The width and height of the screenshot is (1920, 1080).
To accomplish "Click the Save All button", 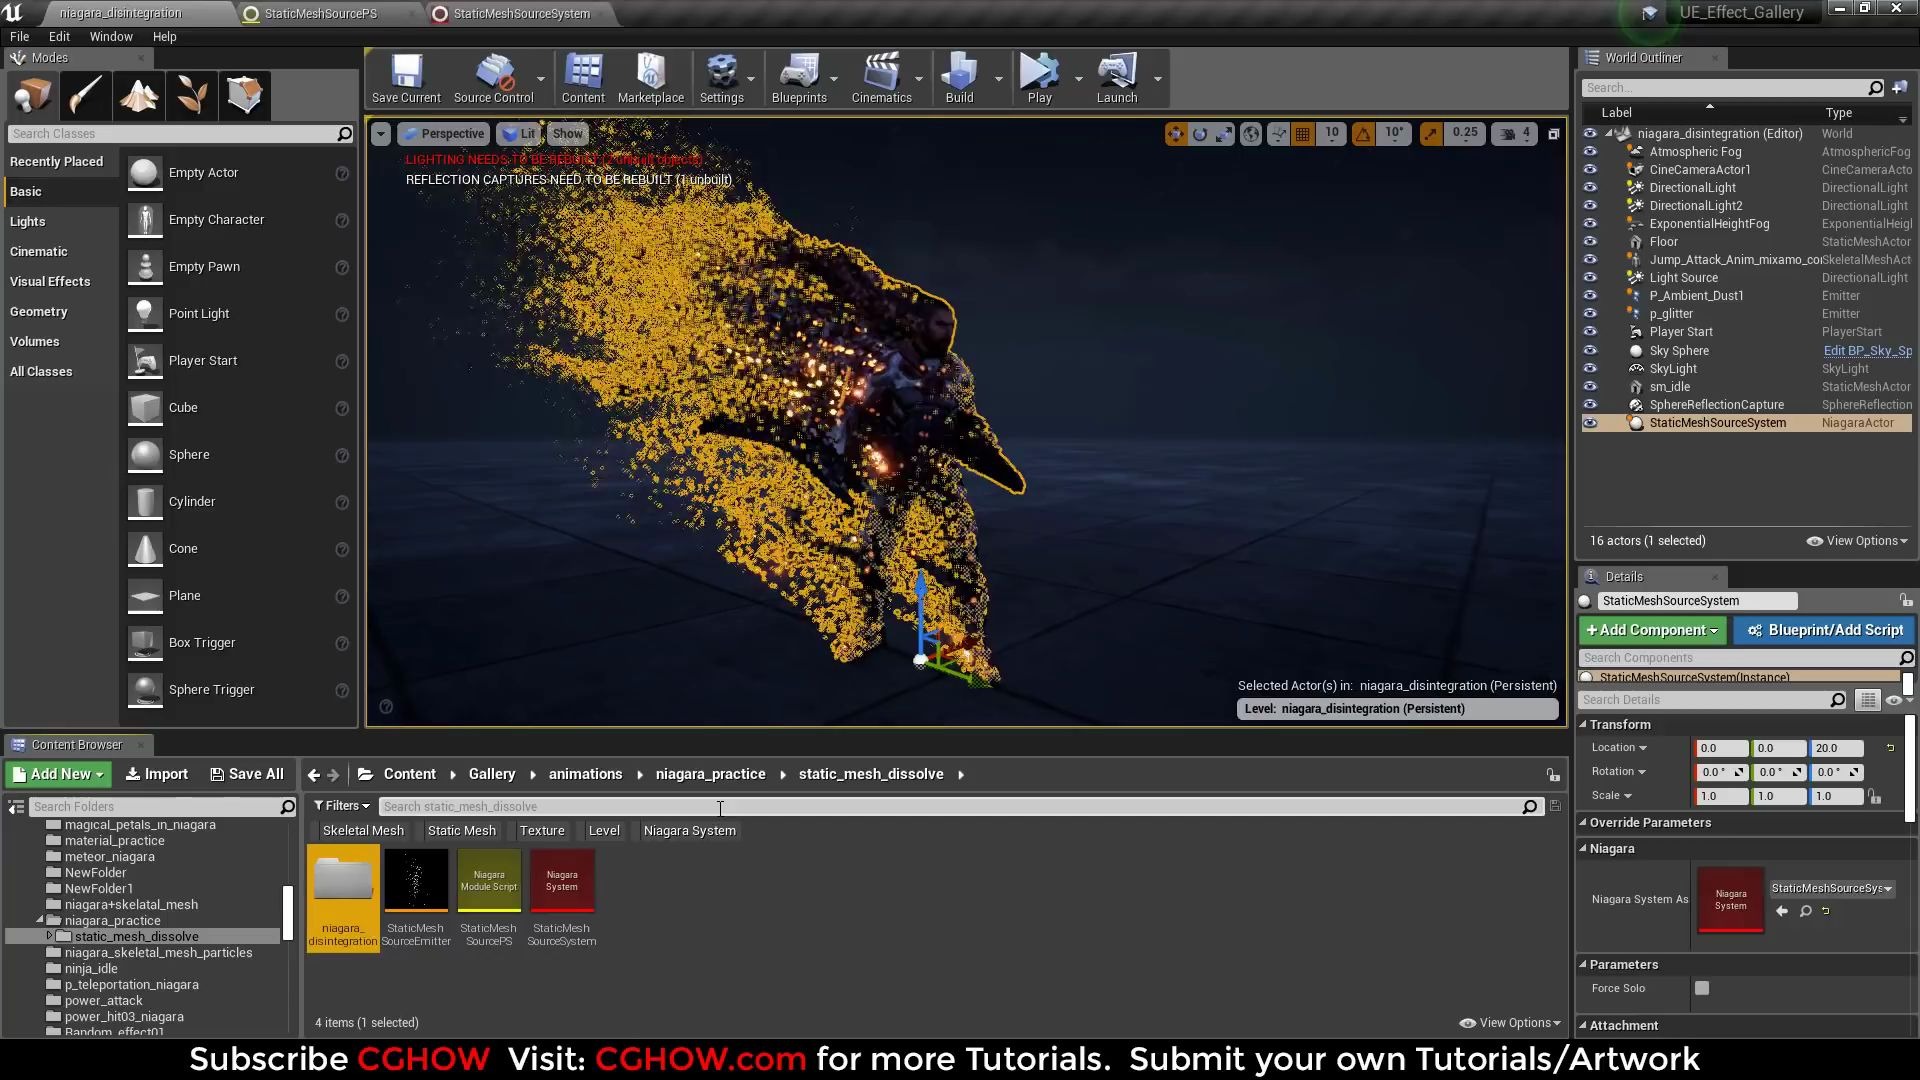I will click(x=246, y=773).
